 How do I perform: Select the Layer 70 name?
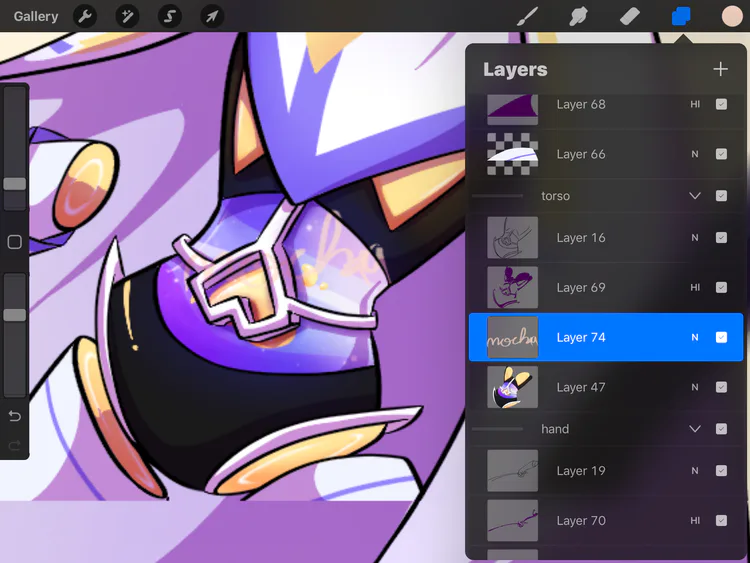pos(581,520)
